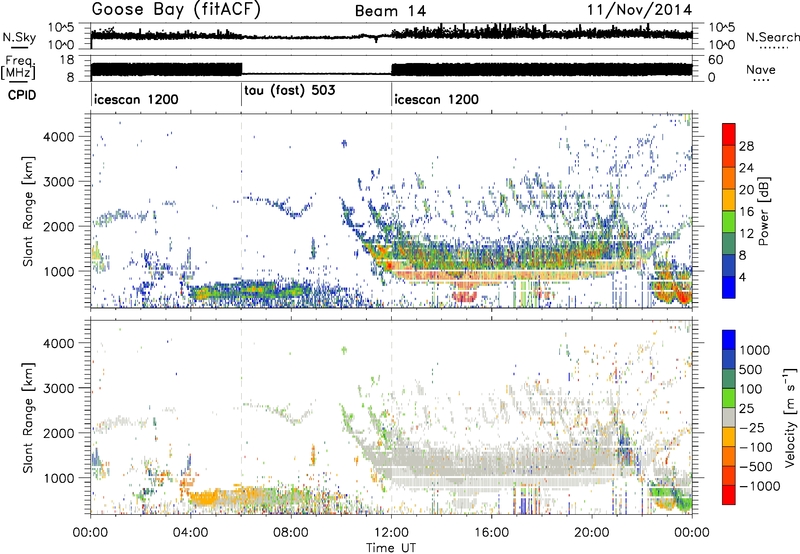Click the '1000' range tick on velocity panel axis
The width and height of the screenshot is (800, 554).
(x=59, y=478)
